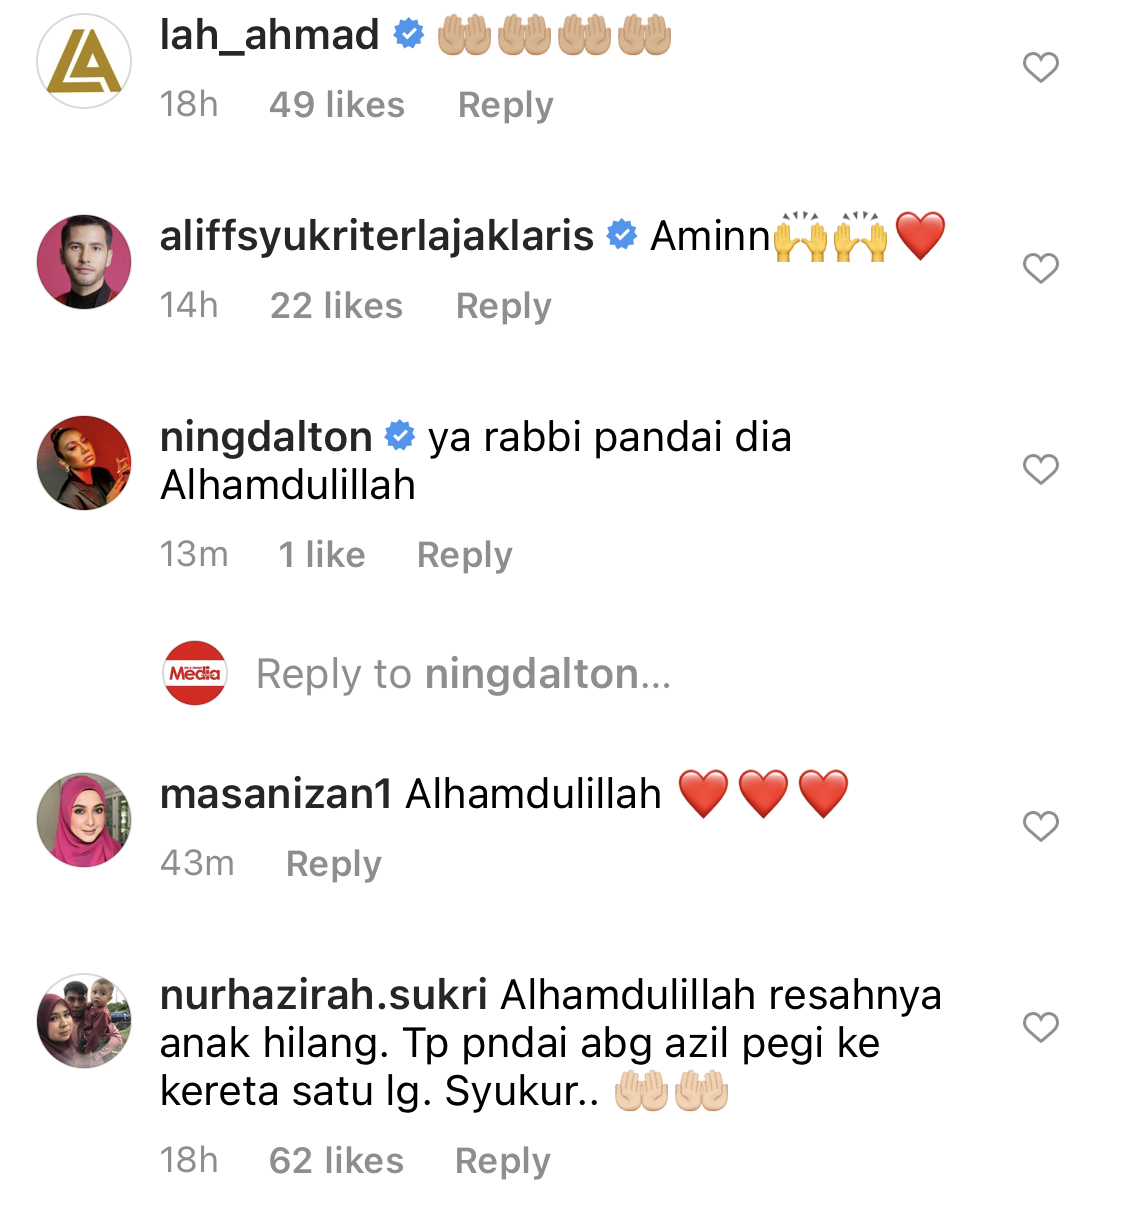Reply to nurhazirah.sukri's comment

click(502, 1161)
